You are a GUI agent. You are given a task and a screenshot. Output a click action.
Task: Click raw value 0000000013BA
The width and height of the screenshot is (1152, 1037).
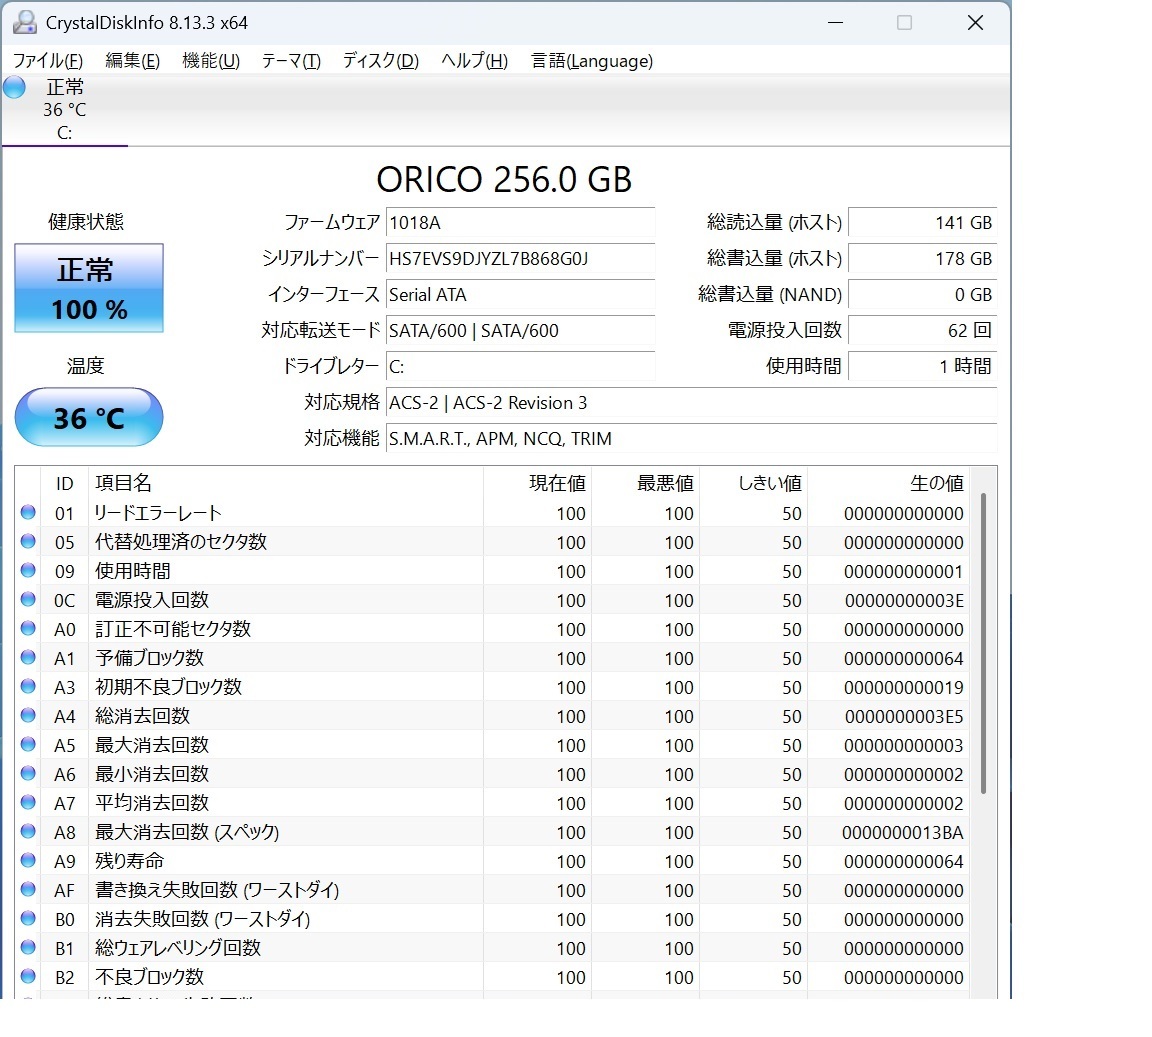(903, 833)
